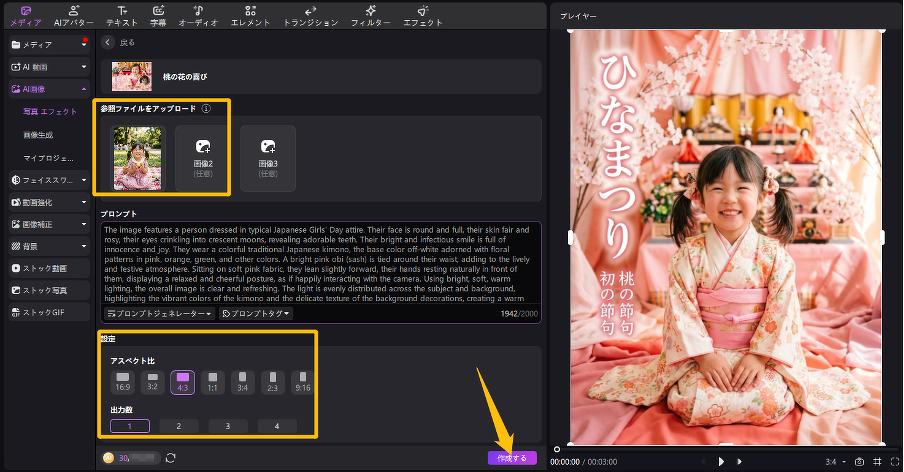Switch to the テキスト tab
Viewport: 904px width, 472px height.
(x=122, y=14)
